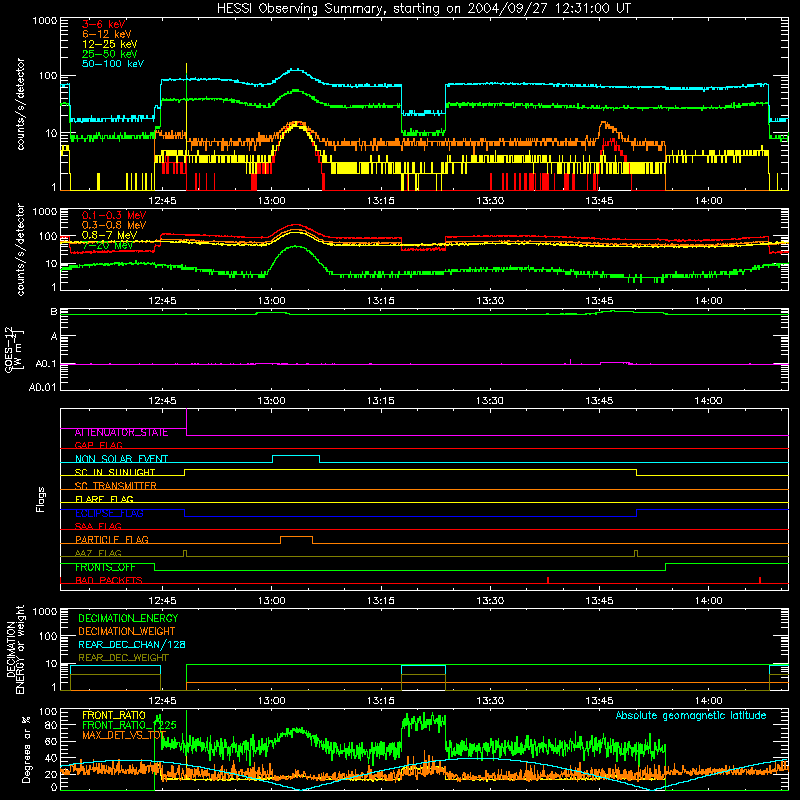Click the HESSI Observing Summary title

(x=423, y=9)
